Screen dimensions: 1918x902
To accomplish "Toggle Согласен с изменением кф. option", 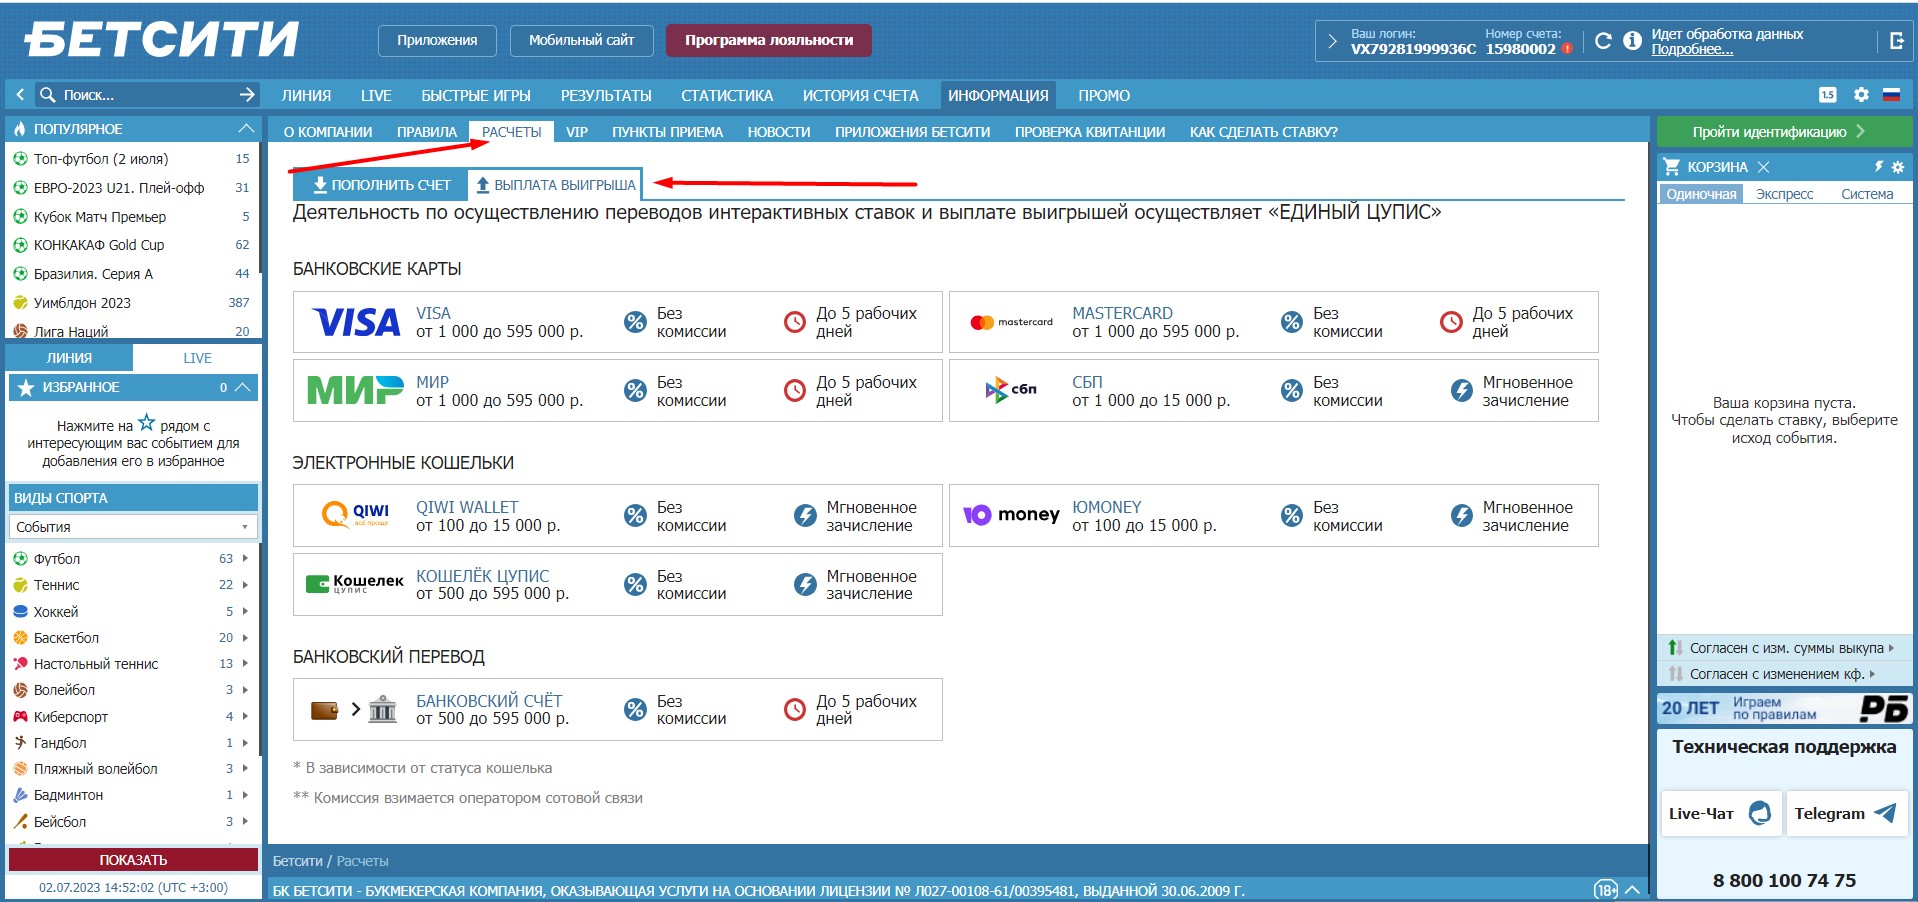I will (1776, 674).
